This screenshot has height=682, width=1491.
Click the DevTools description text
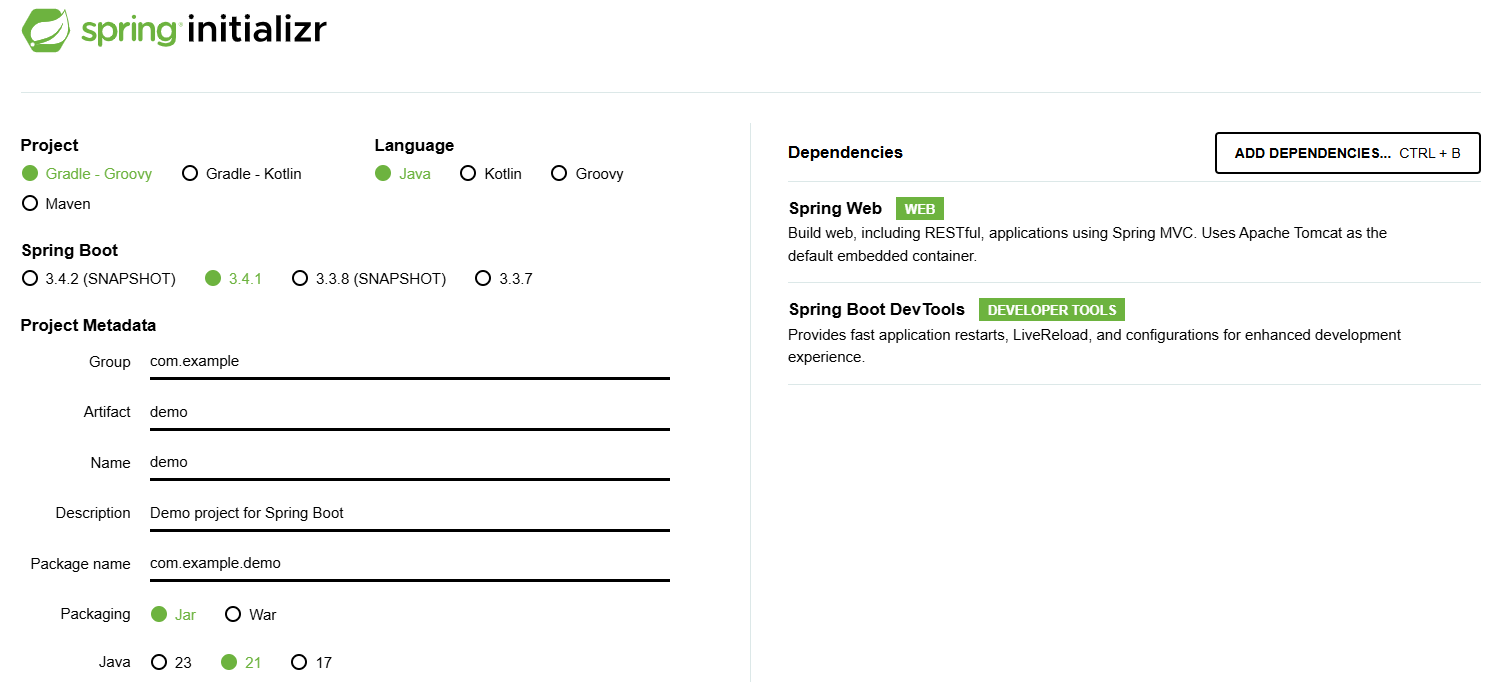tap(1094, 346)
